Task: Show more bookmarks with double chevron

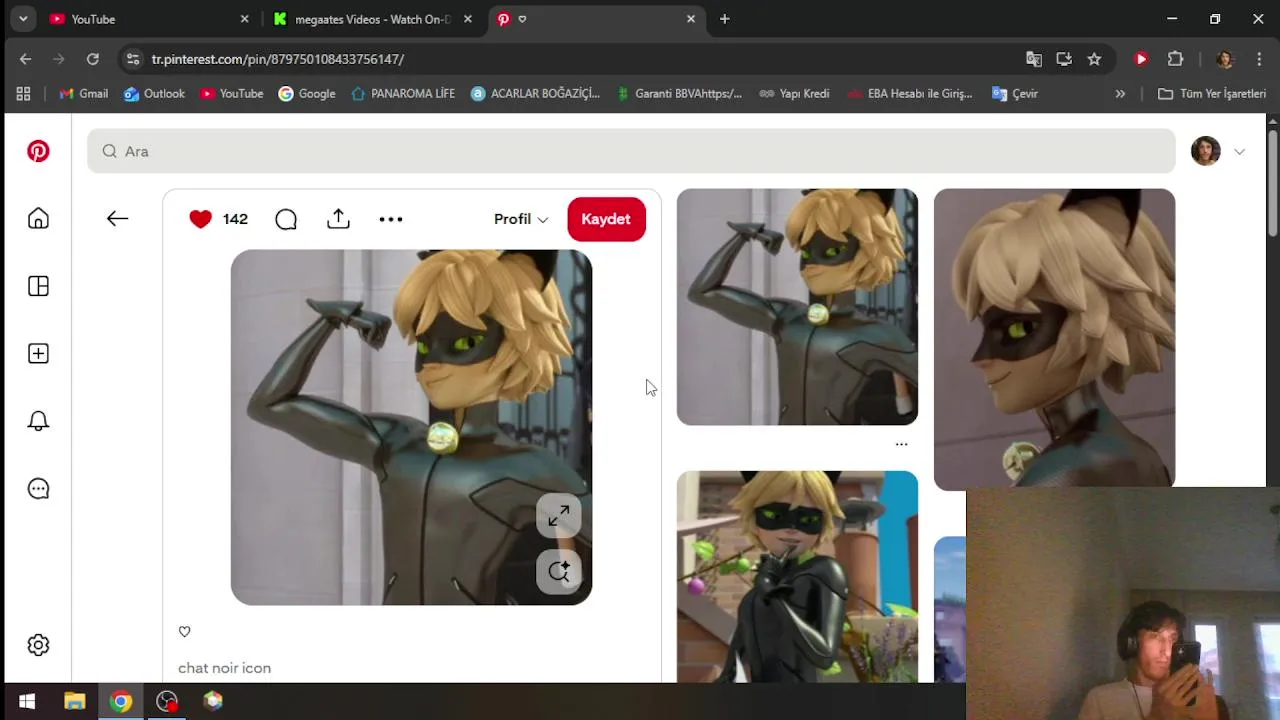Action: [x=1120, y=94]
